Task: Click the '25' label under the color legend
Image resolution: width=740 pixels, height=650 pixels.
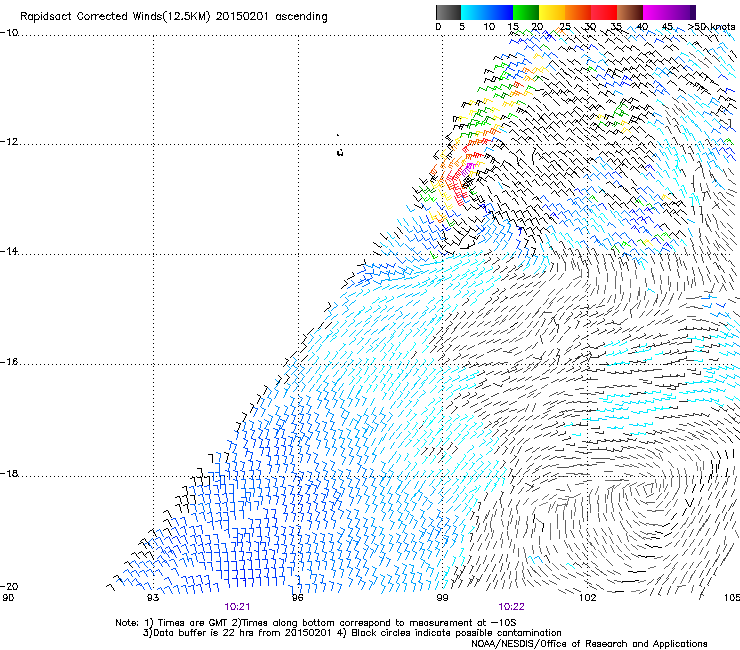Action: tap(565, 27)
